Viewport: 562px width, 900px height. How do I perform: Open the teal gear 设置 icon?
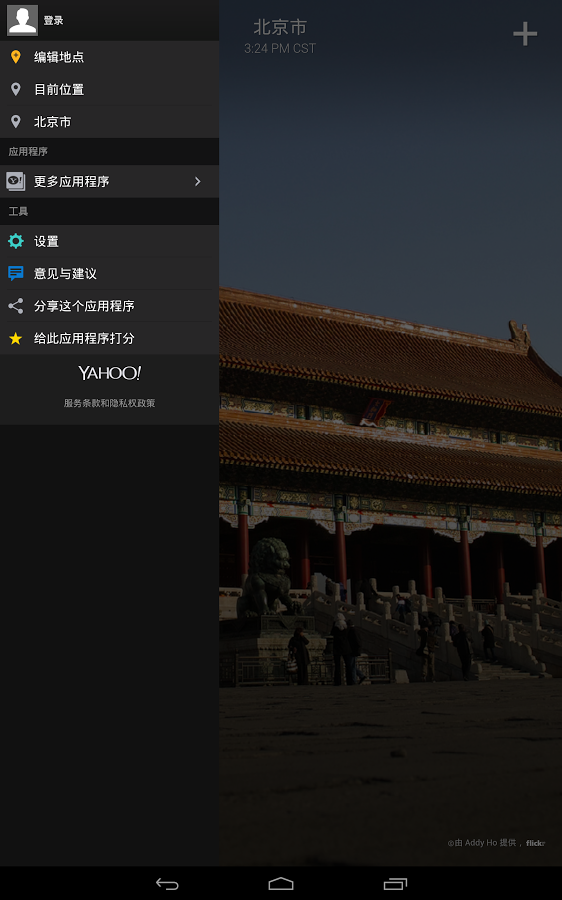pyautogui.click(x=16, y=241)
